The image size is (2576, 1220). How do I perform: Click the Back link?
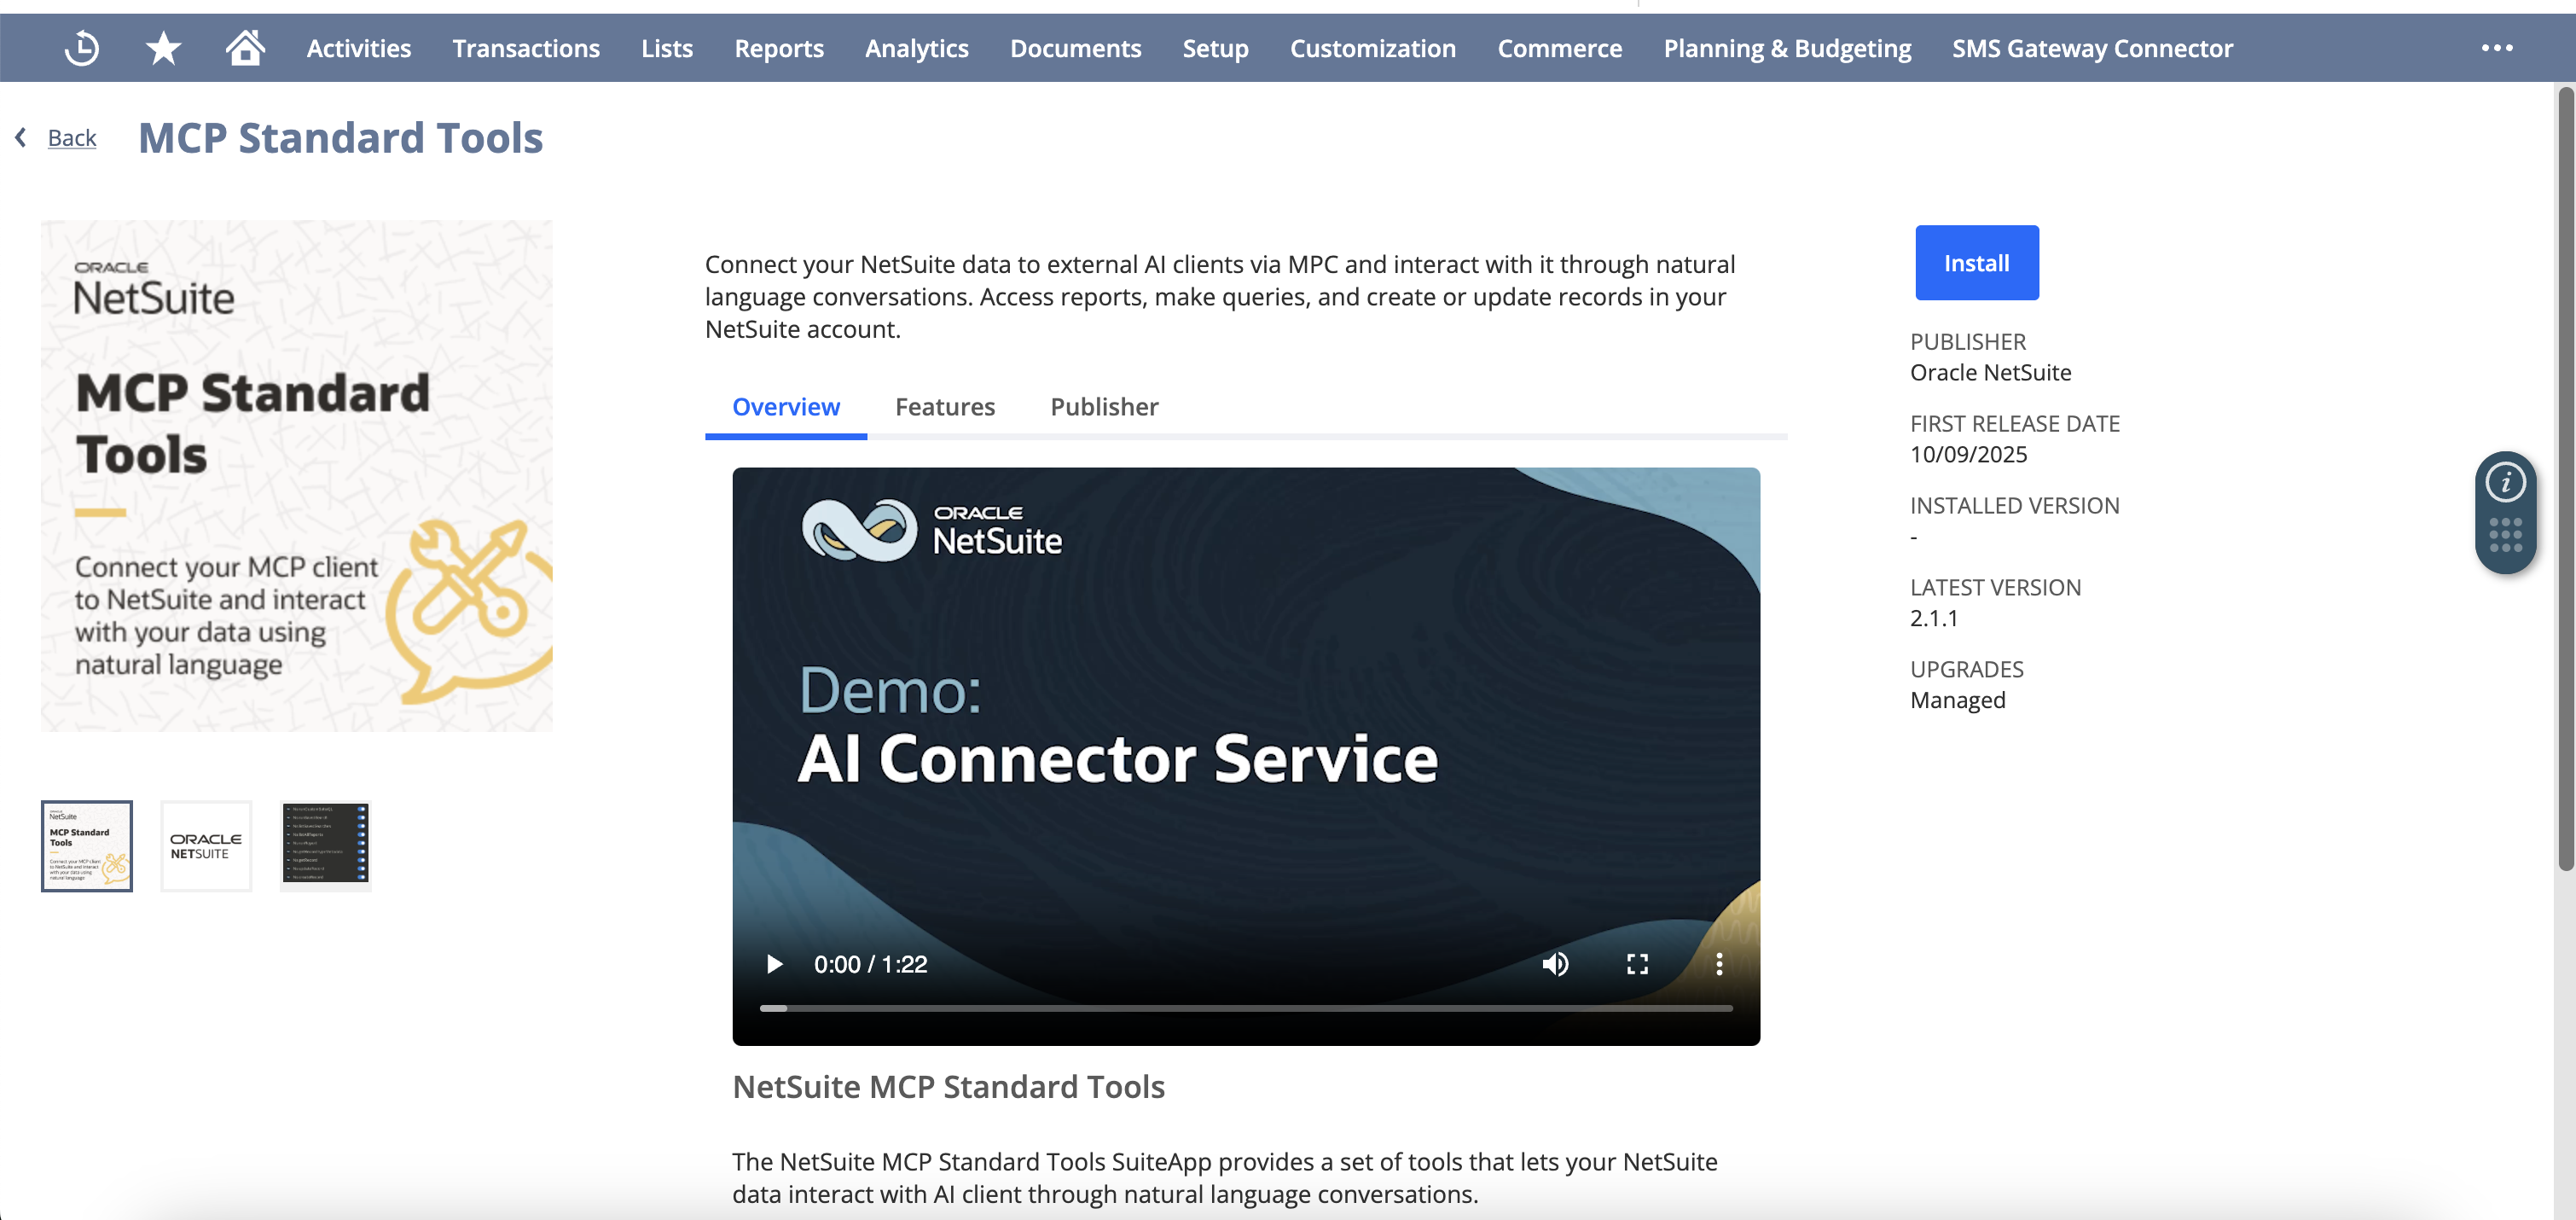click(x=72, y=137)
